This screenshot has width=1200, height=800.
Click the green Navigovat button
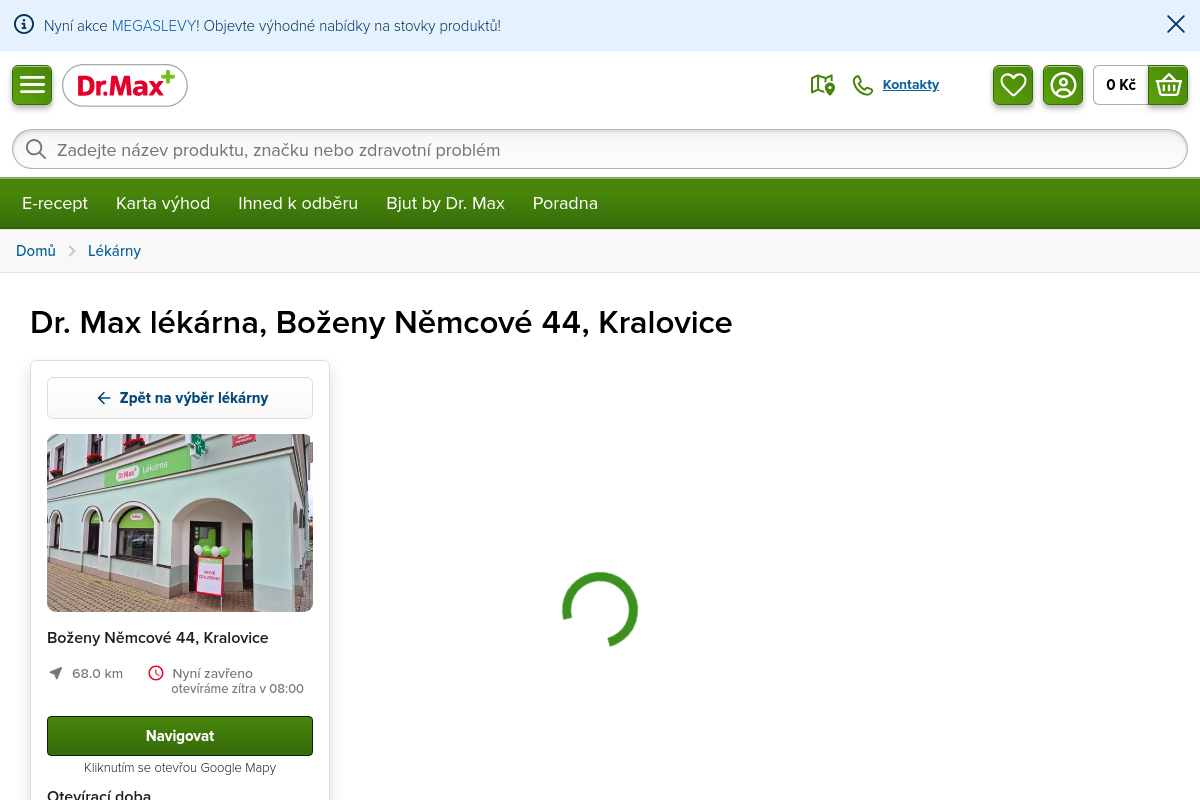180,736
